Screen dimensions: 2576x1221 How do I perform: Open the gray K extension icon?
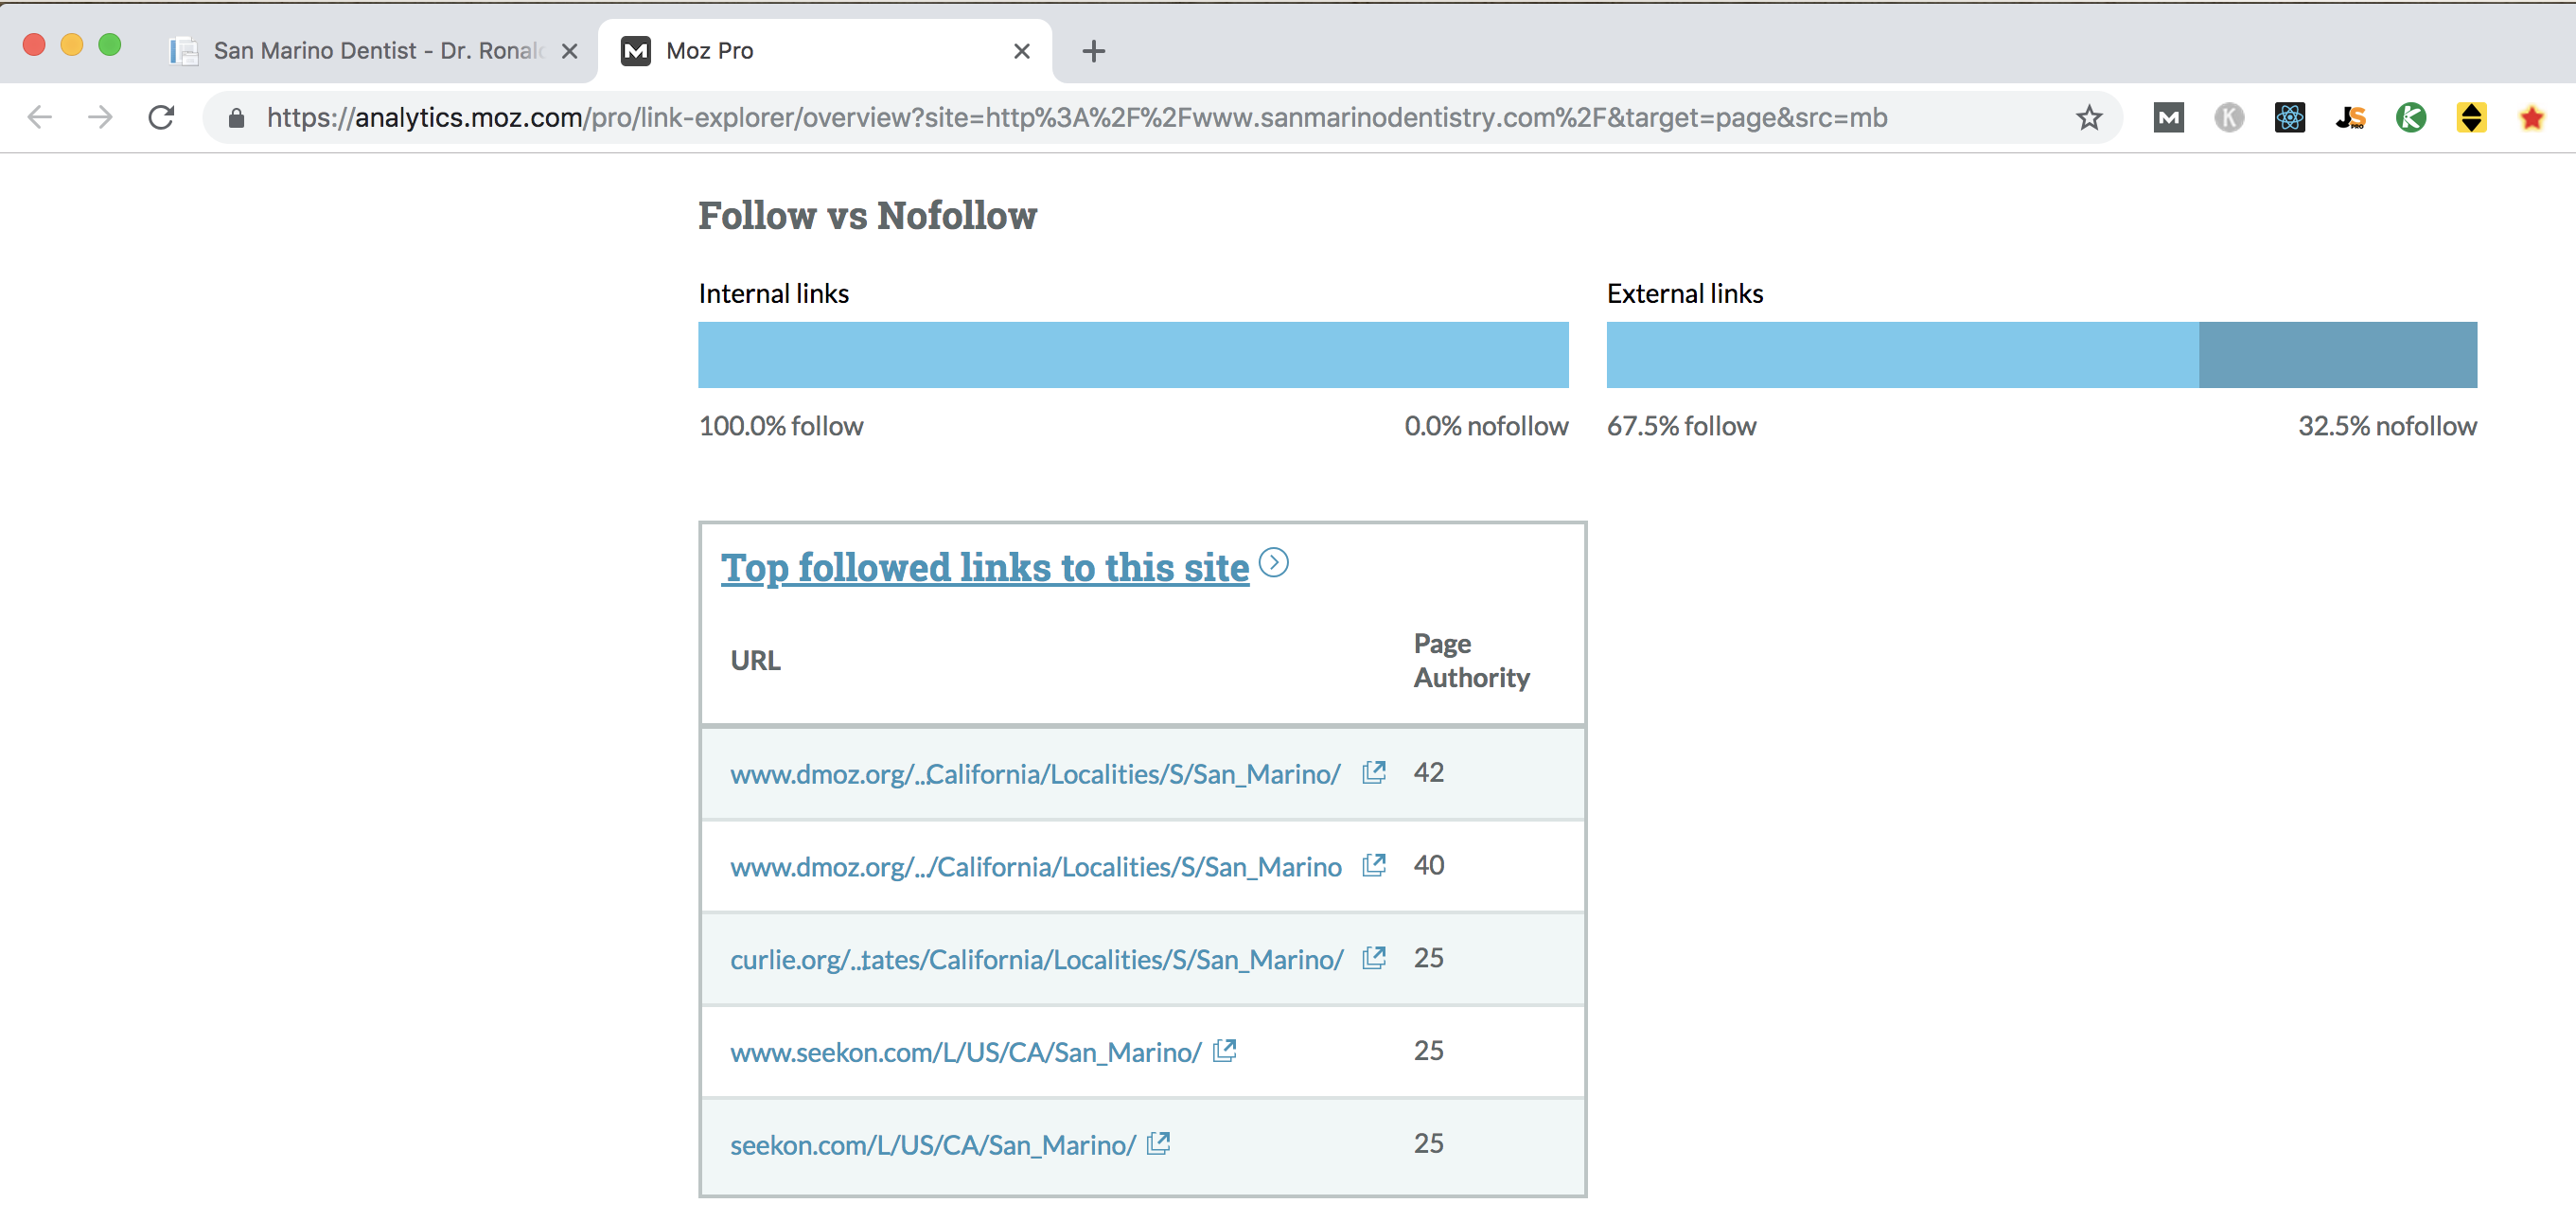coord(2229,118)
